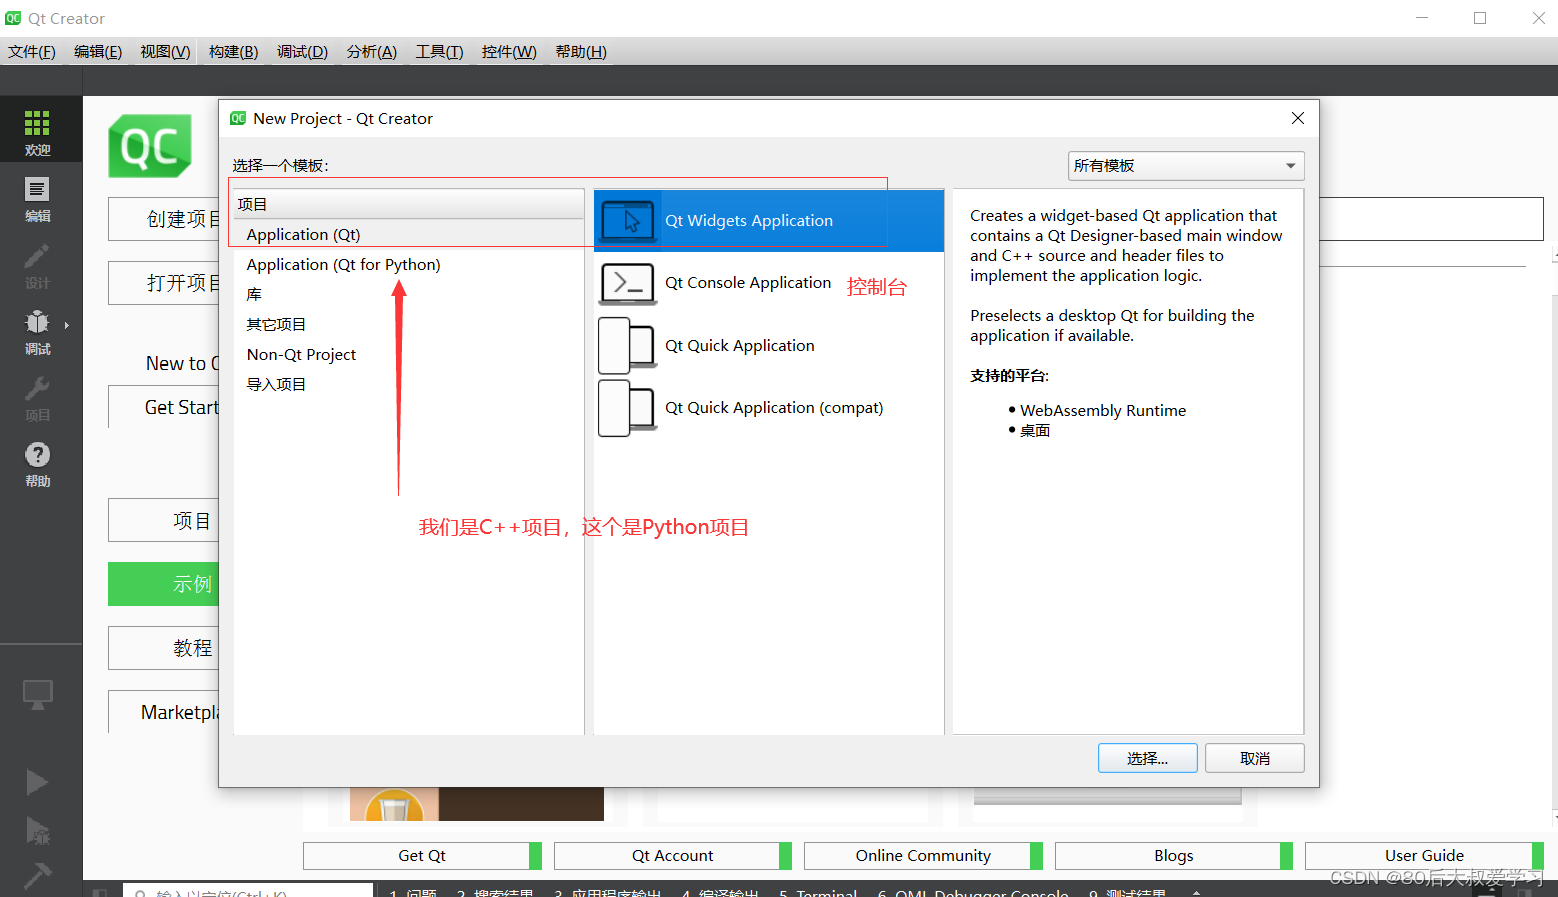Open the 教程 tutorials tab
Viewport: 1558px width, 897px height.
click(164, 648)
